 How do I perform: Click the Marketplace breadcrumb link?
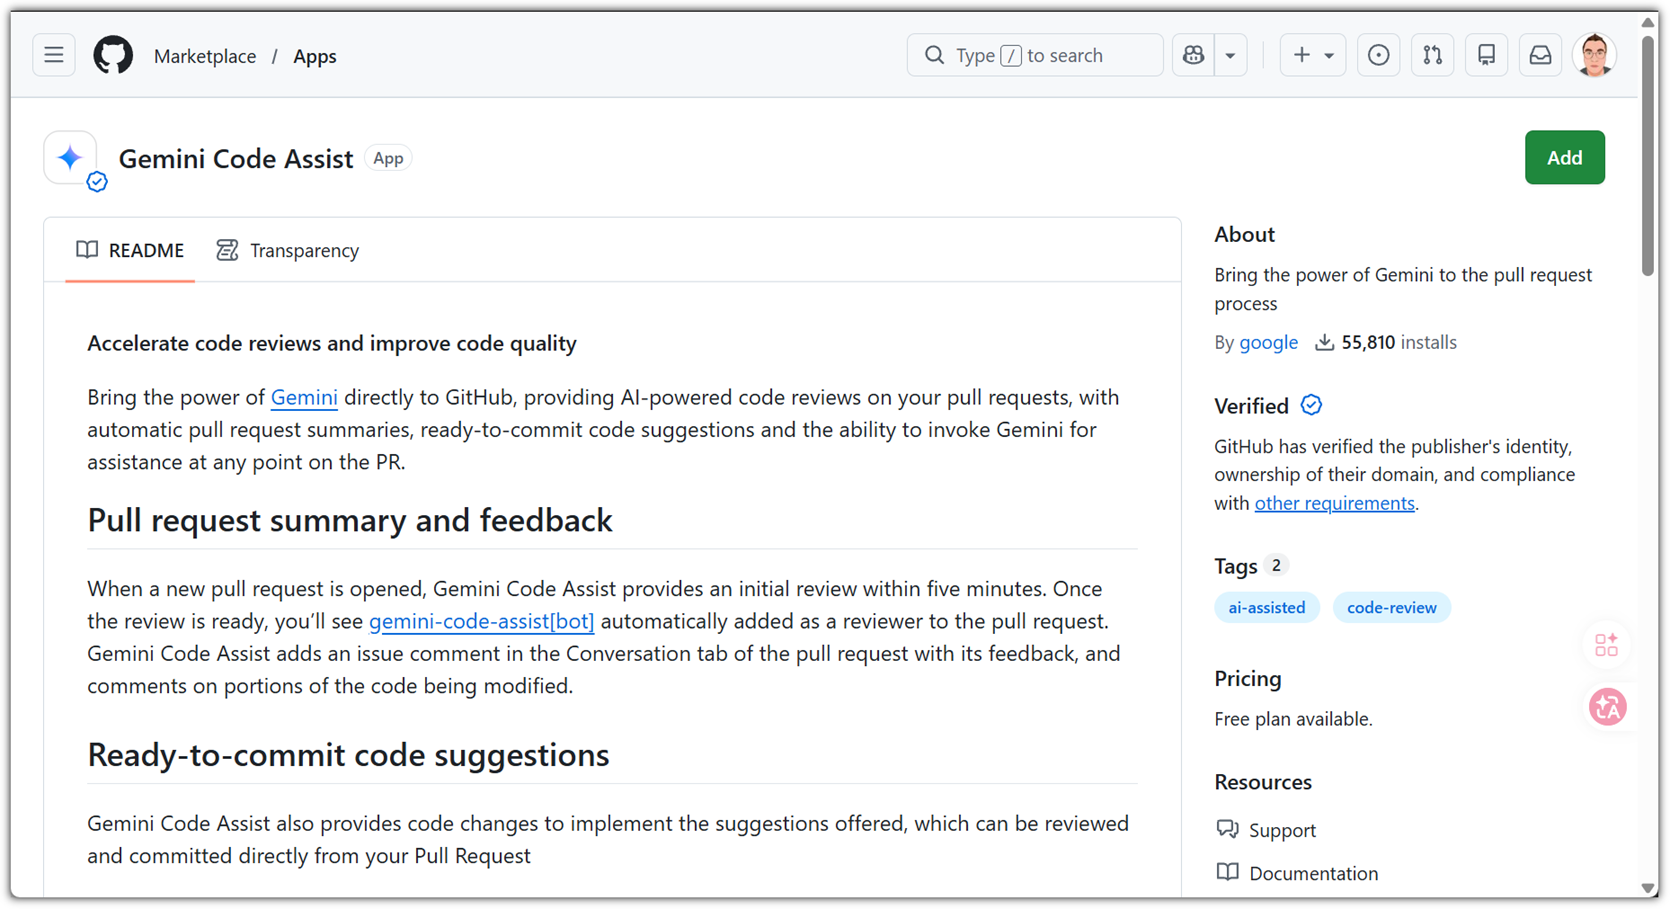[x=205, y=56]
